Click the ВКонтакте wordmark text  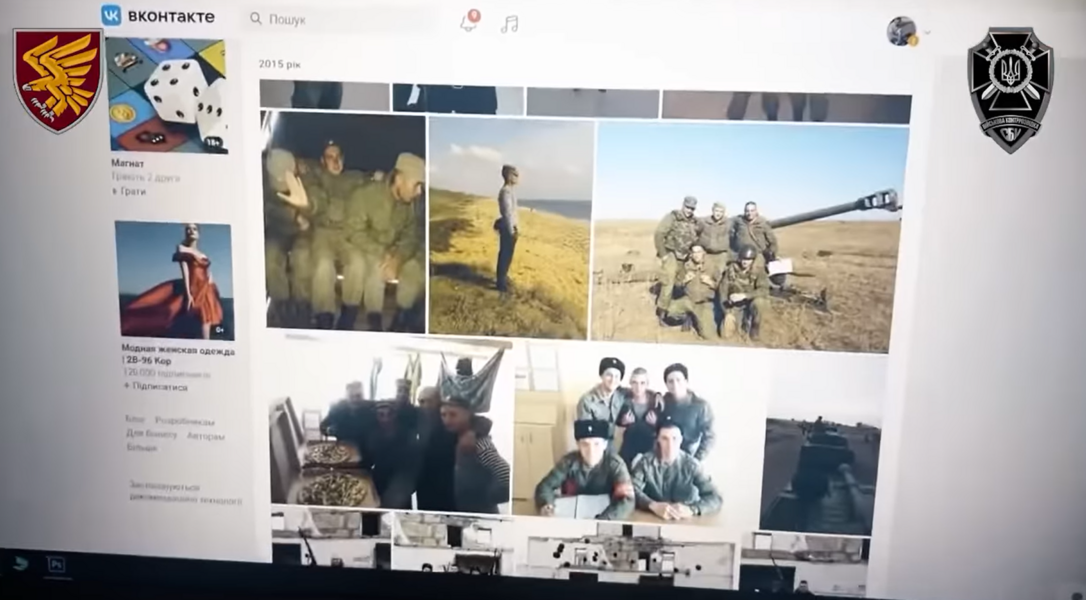click(171, 16)
